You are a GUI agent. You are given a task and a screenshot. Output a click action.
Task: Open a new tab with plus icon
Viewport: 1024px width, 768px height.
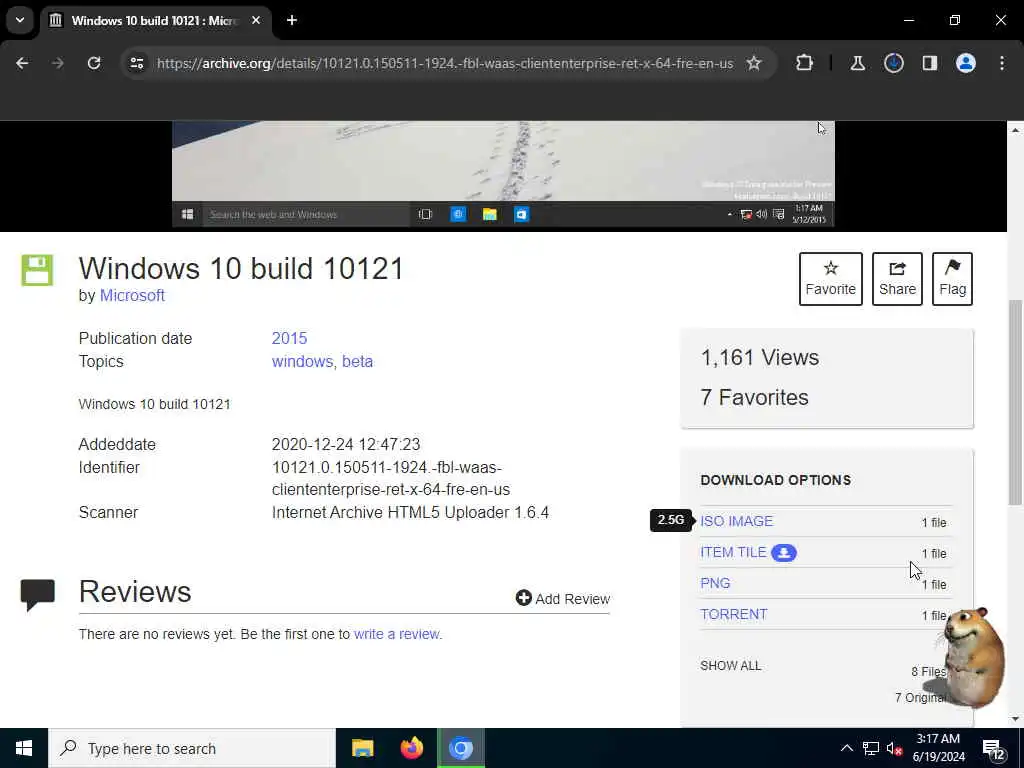[292, 20]
